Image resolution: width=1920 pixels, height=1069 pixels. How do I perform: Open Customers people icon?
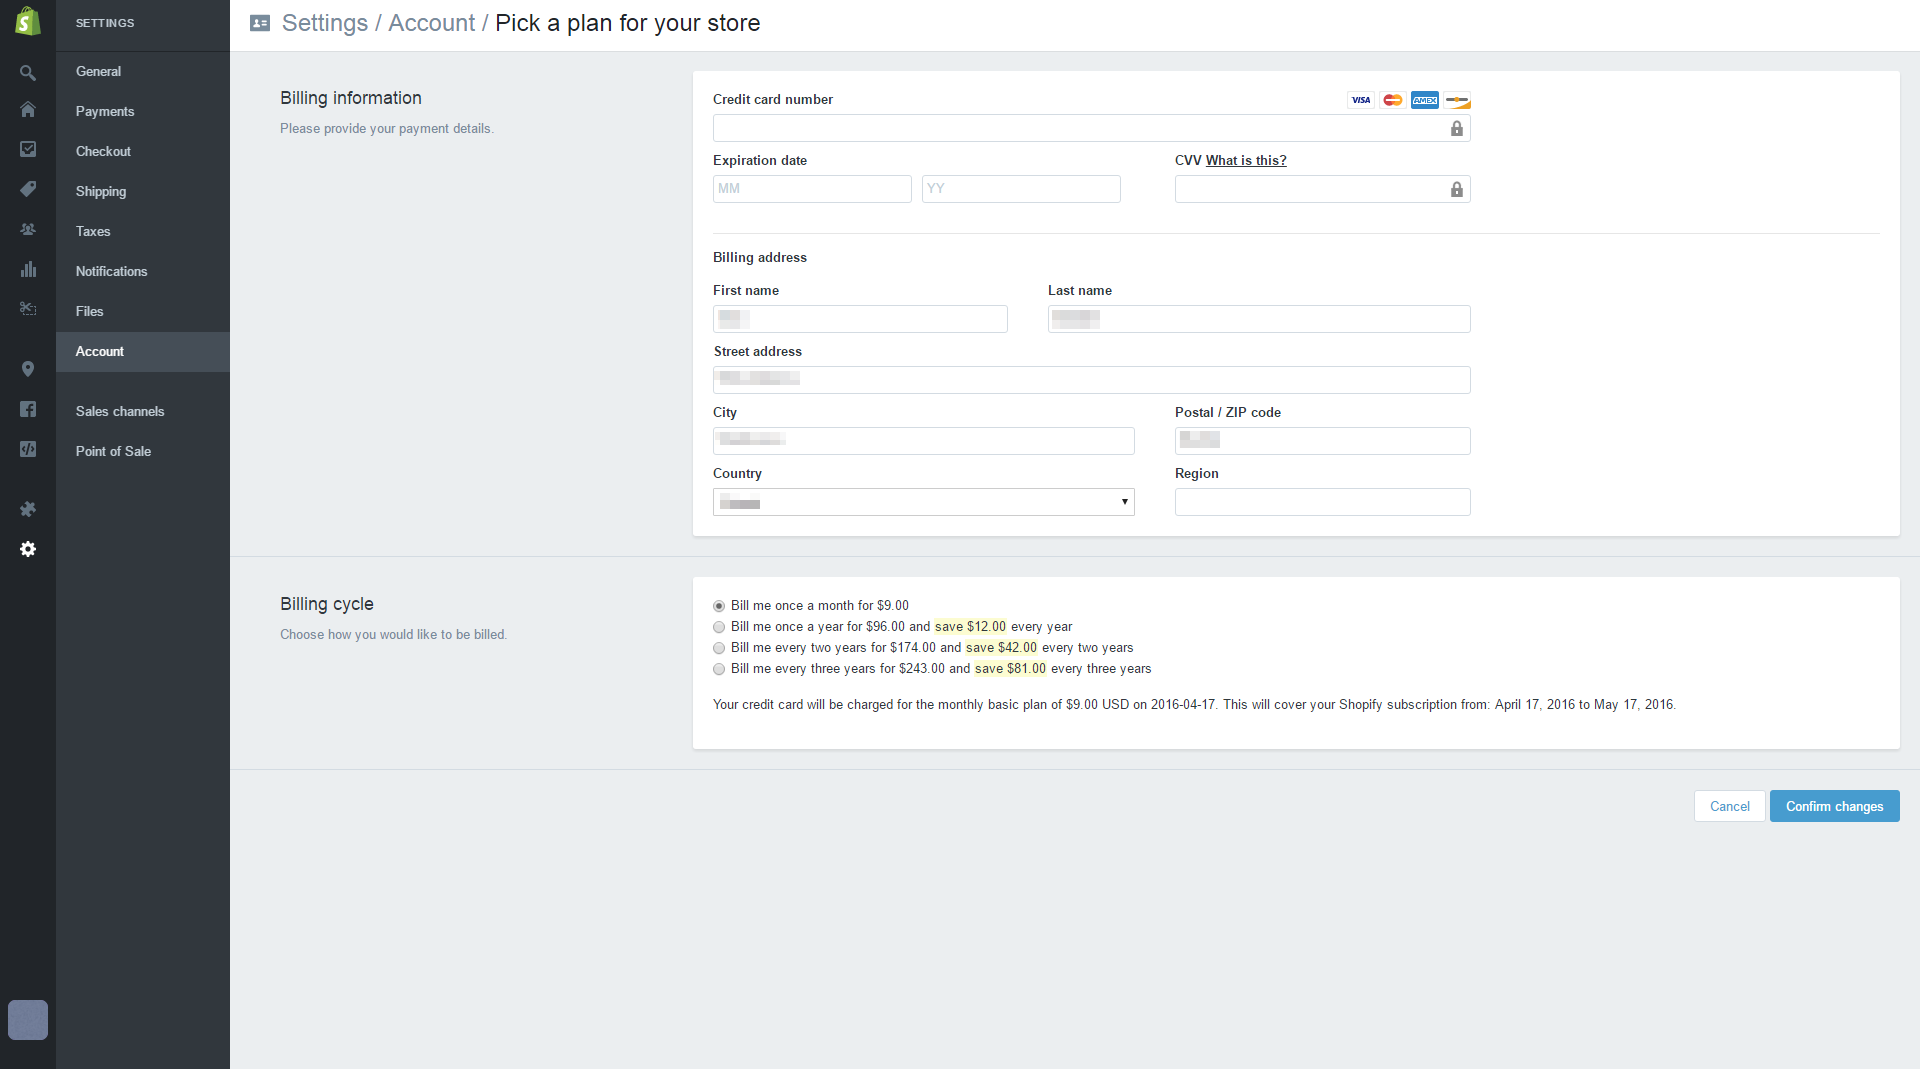pyautogui.click(x=28, y=229)
